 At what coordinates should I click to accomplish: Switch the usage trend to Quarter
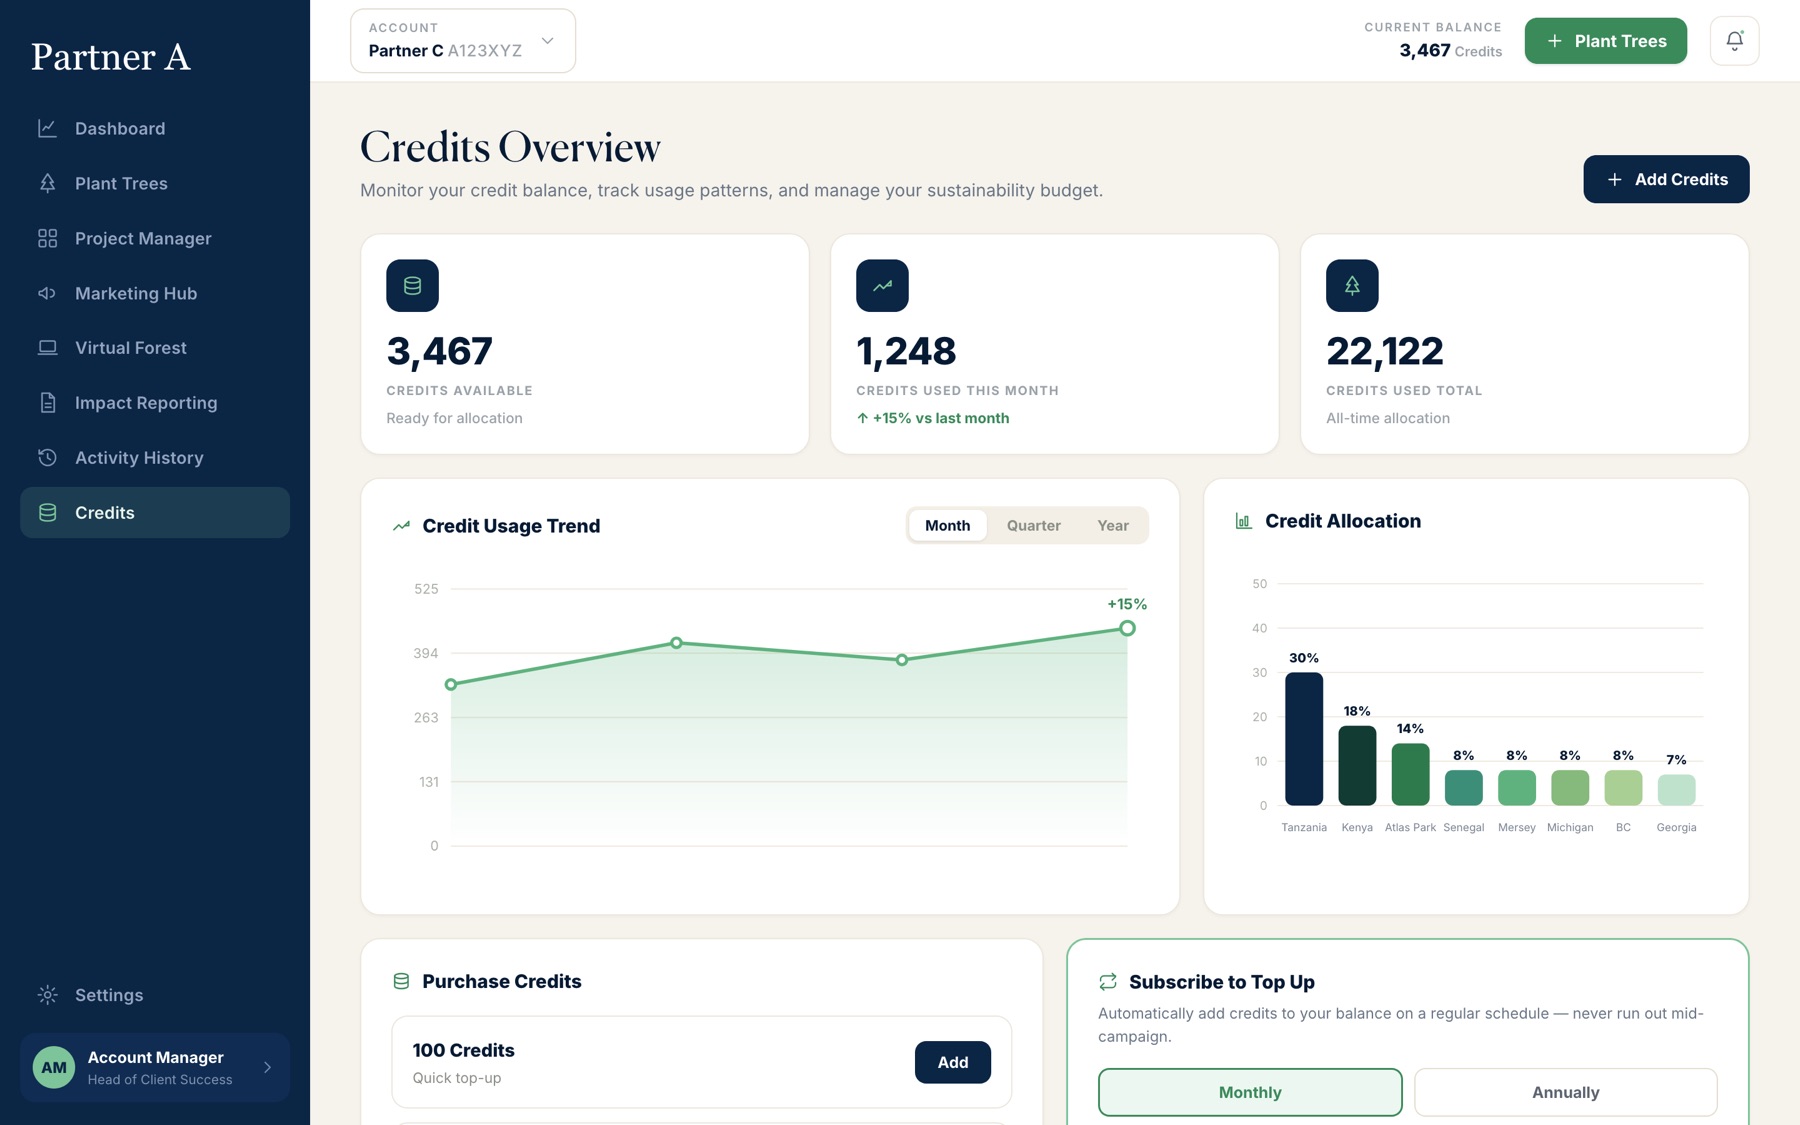[1033, 526]
